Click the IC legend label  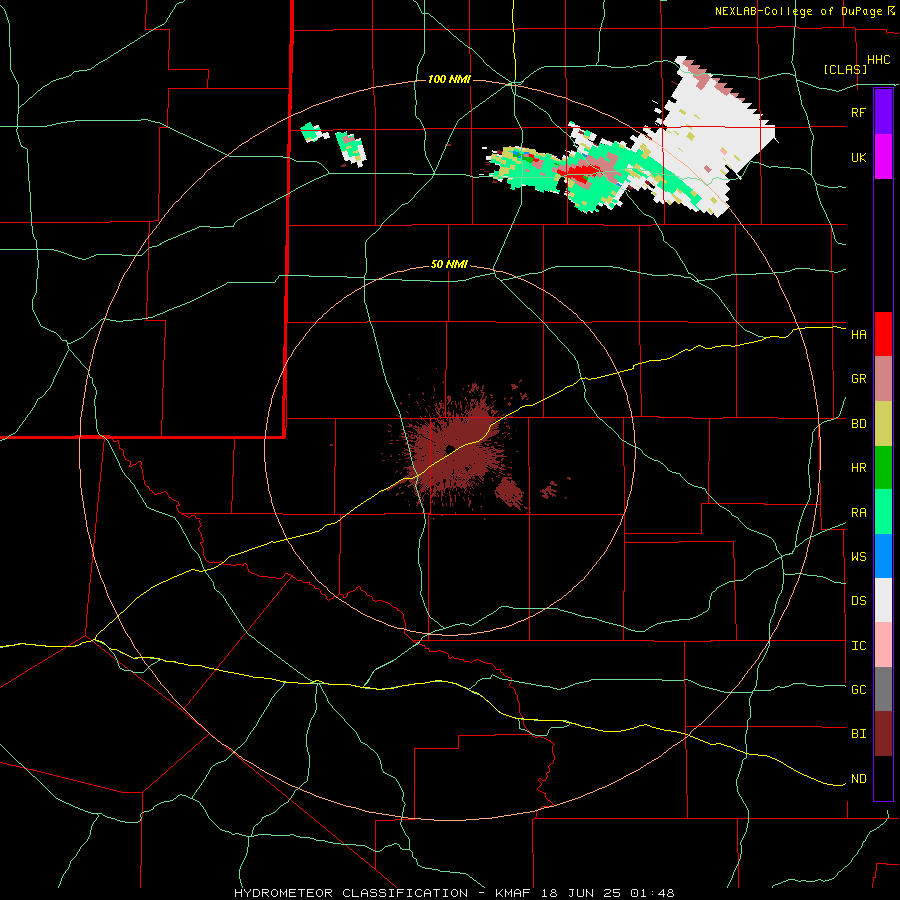tap(858, 645)
